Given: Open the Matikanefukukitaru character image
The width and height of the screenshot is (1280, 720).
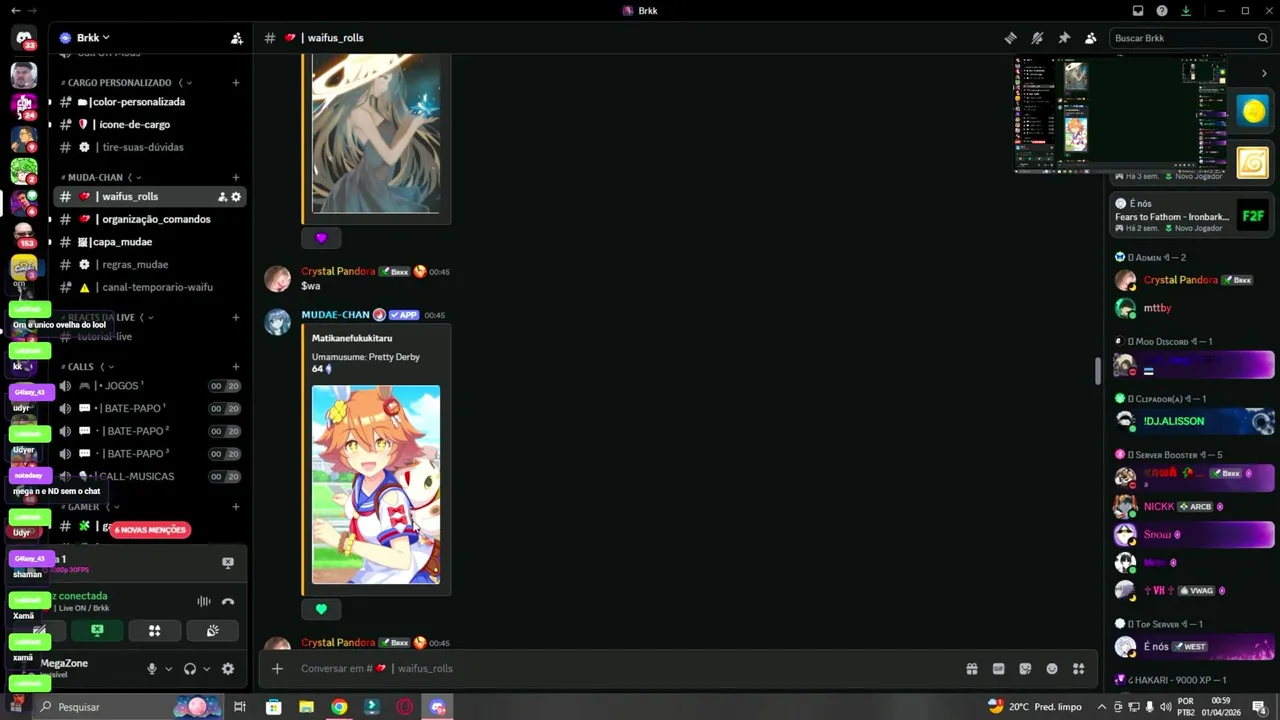Looking at the screenshot, I should [375, 485].
